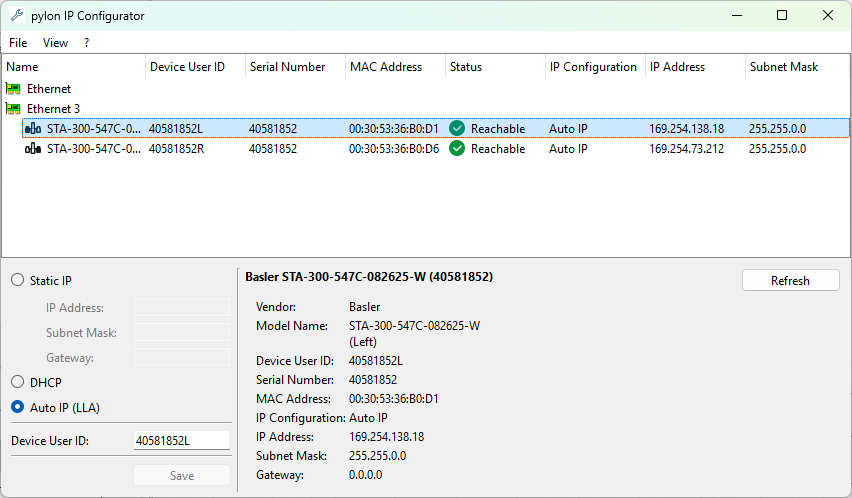This screenshot has width=852, height=498.
Task: Click the Device User ID input field
Action: click(182, 440)
